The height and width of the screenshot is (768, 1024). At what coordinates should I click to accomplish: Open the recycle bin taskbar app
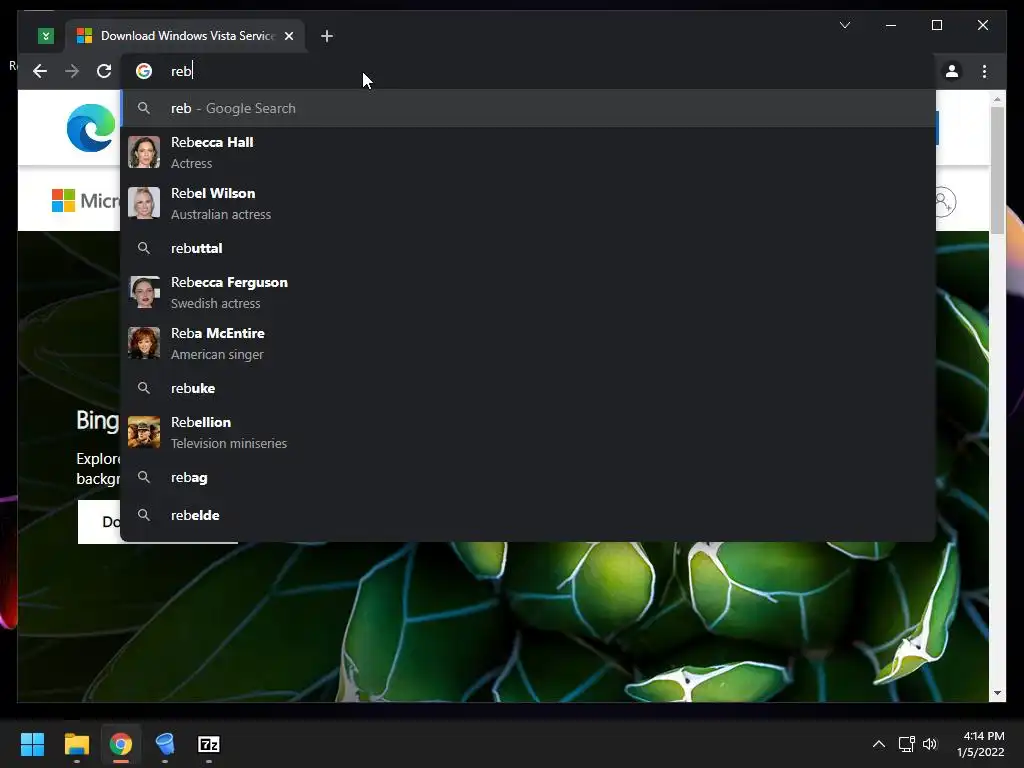coord(165,744)
